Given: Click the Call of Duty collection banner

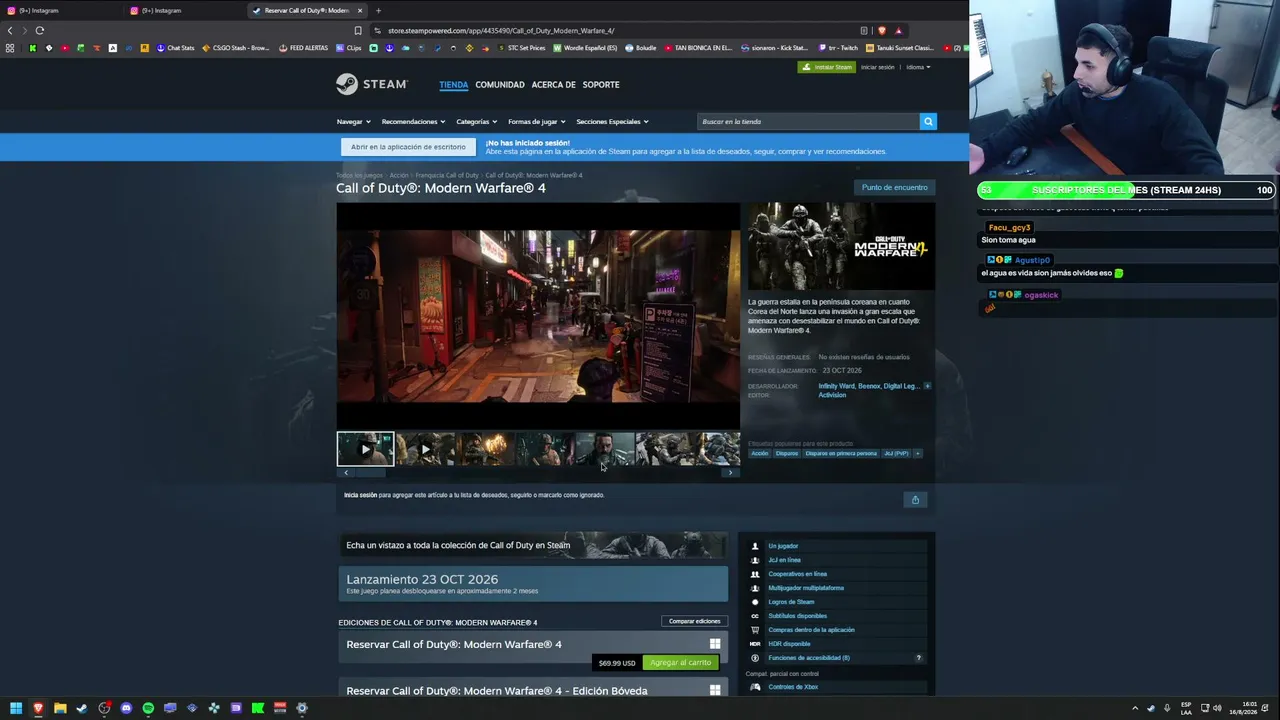Looking at the screenshot, I should (x=534, y=545).
